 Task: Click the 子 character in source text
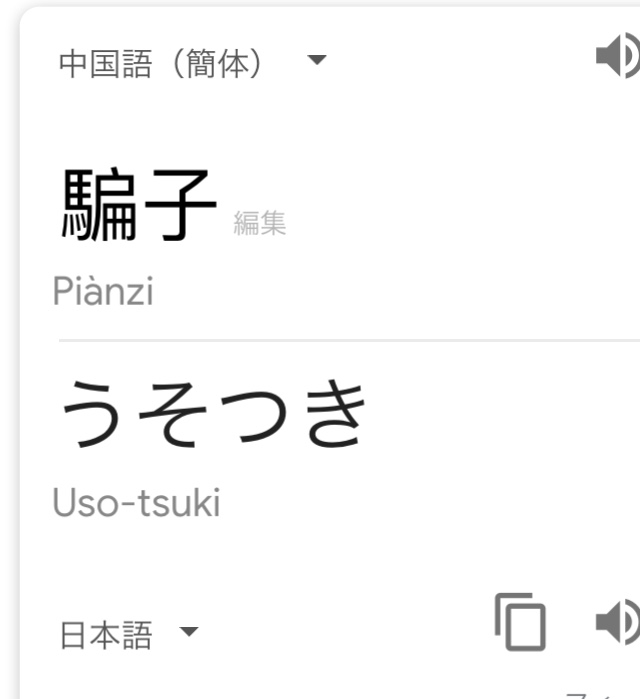tap(181, 205)
